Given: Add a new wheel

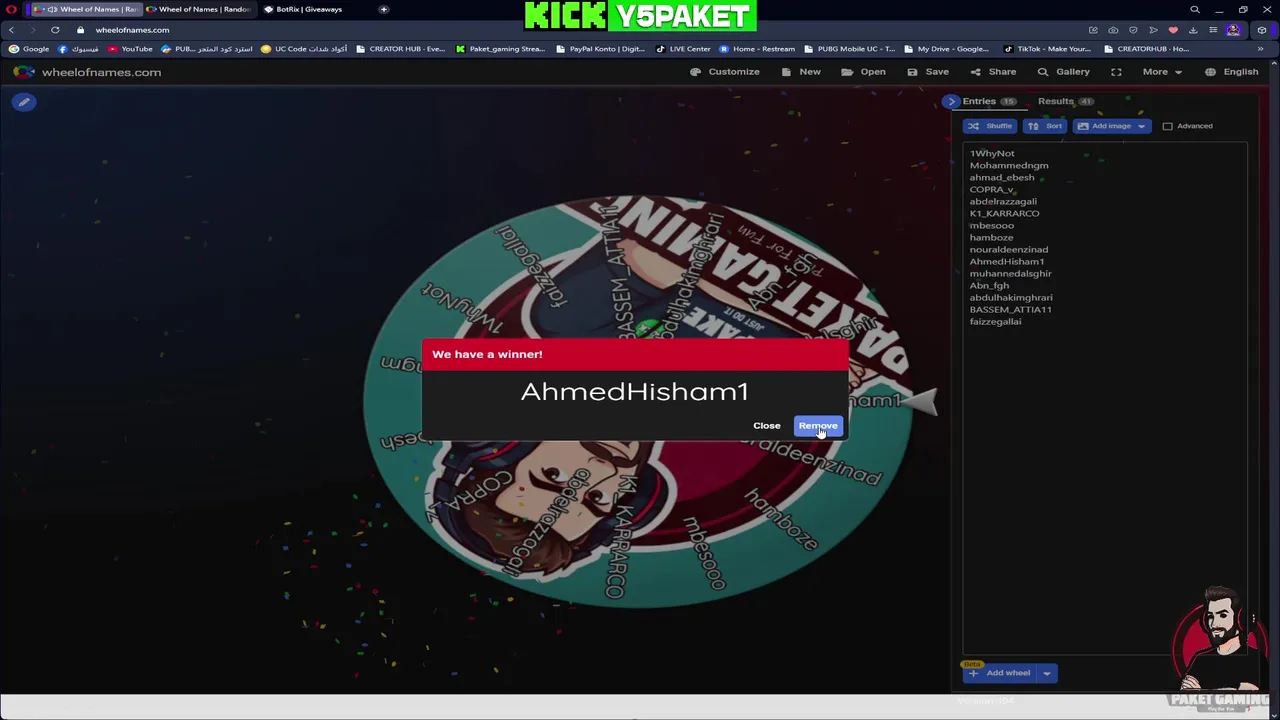Looking at the screenshot, I should click(999, 673).
